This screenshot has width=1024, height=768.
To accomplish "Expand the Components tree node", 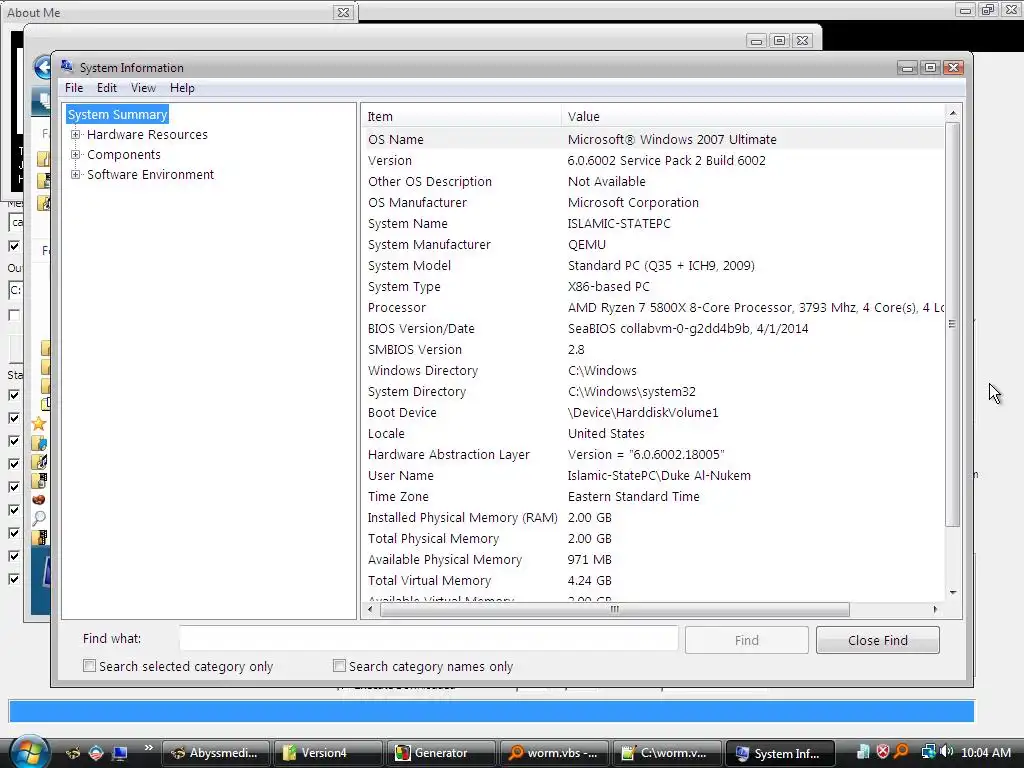I will (76, 155).
